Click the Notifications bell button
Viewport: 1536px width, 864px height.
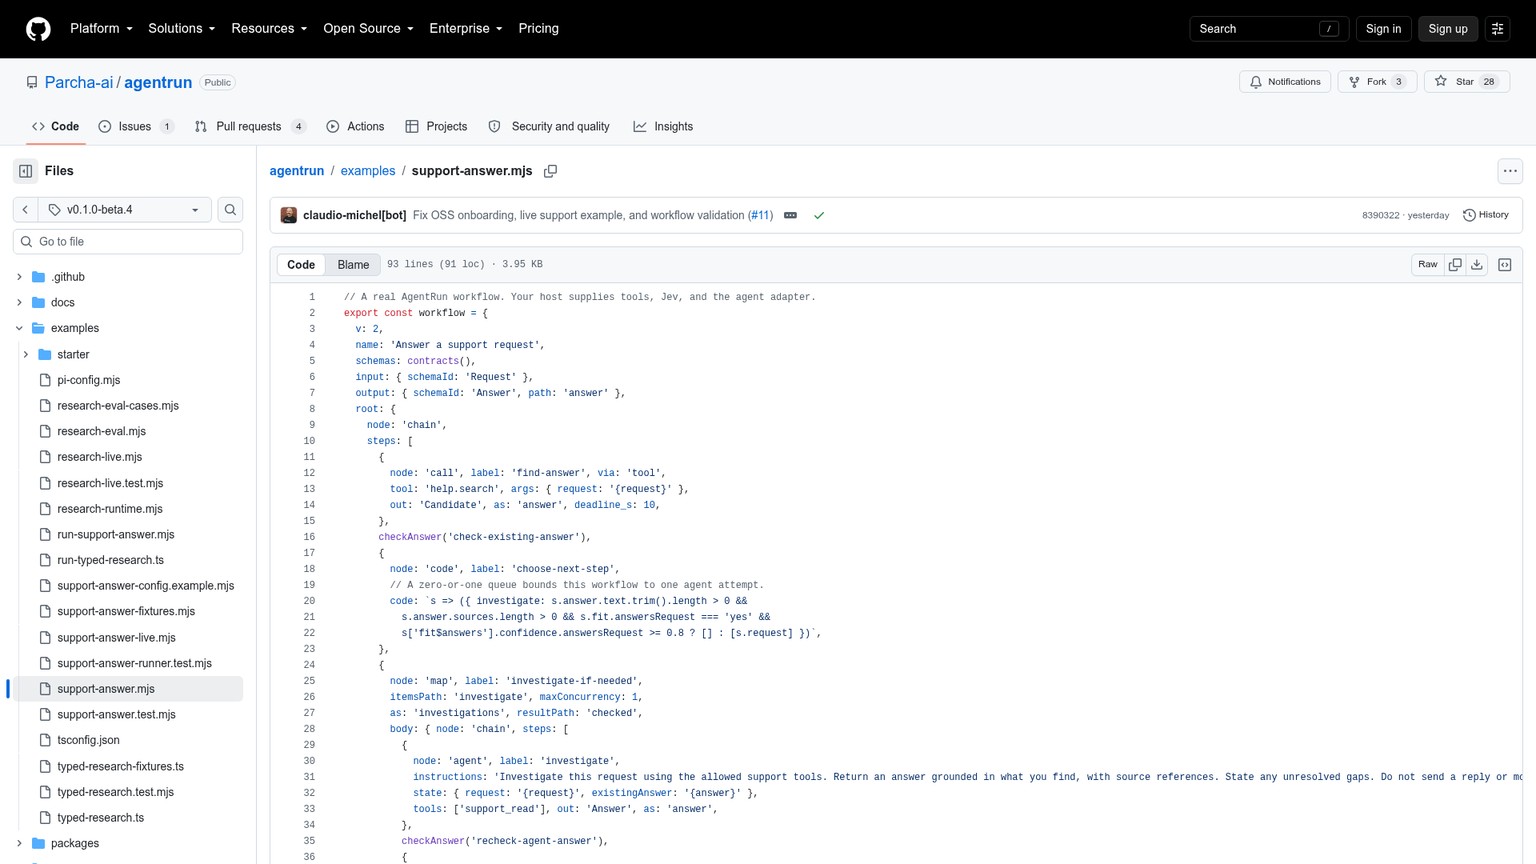tap(1285, 82)
